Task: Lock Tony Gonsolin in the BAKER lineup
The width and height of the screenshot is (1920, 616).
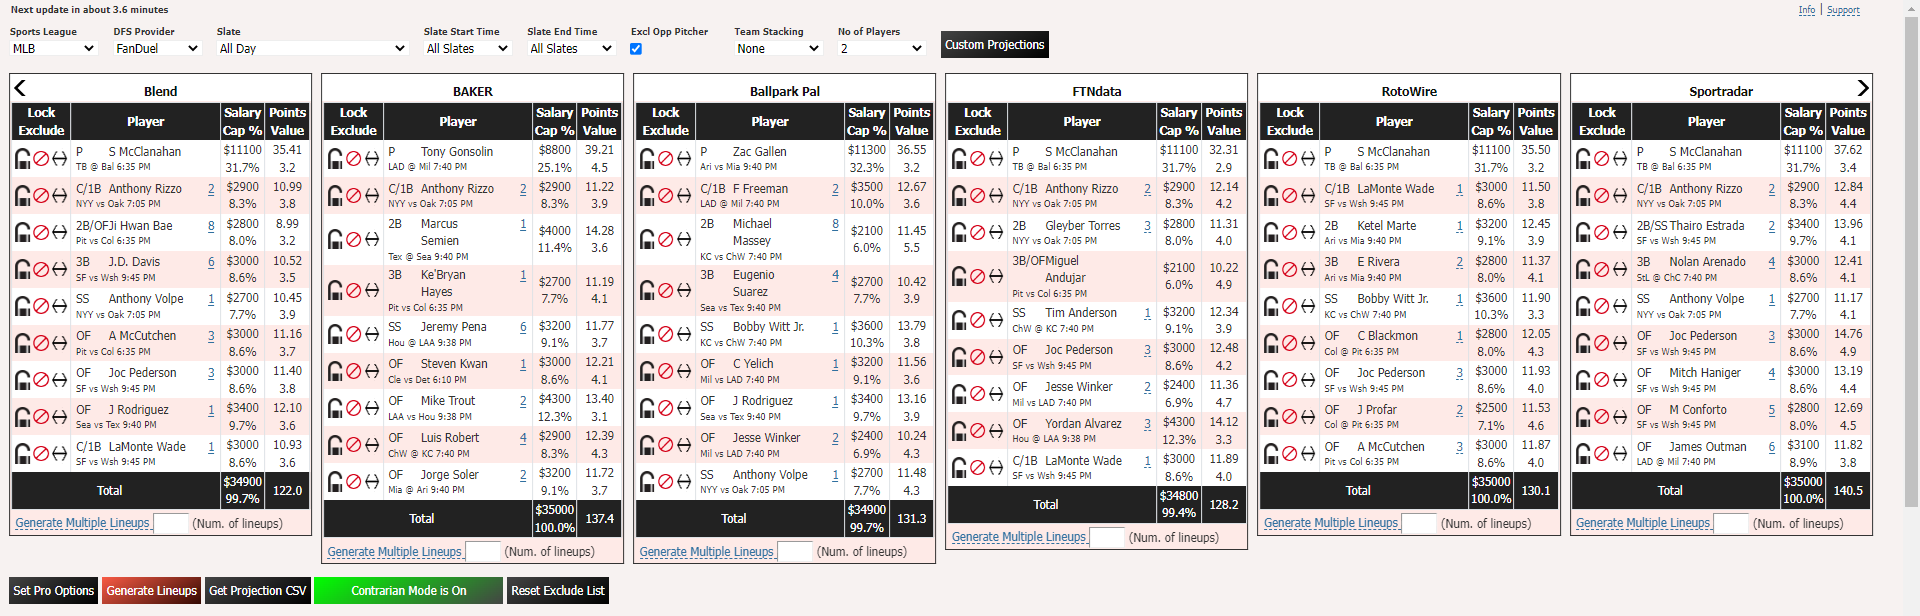Action: (x=334, y=158)
